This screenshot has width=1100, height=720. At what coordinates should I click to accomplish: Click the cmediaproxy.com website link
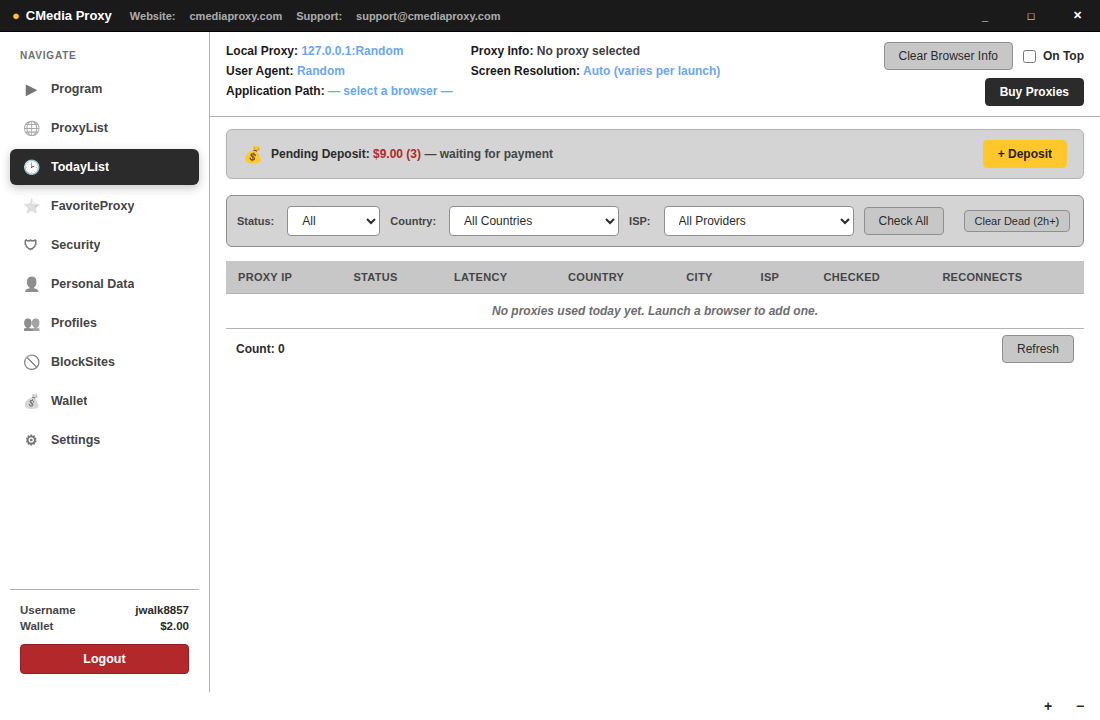click(236, 16)
